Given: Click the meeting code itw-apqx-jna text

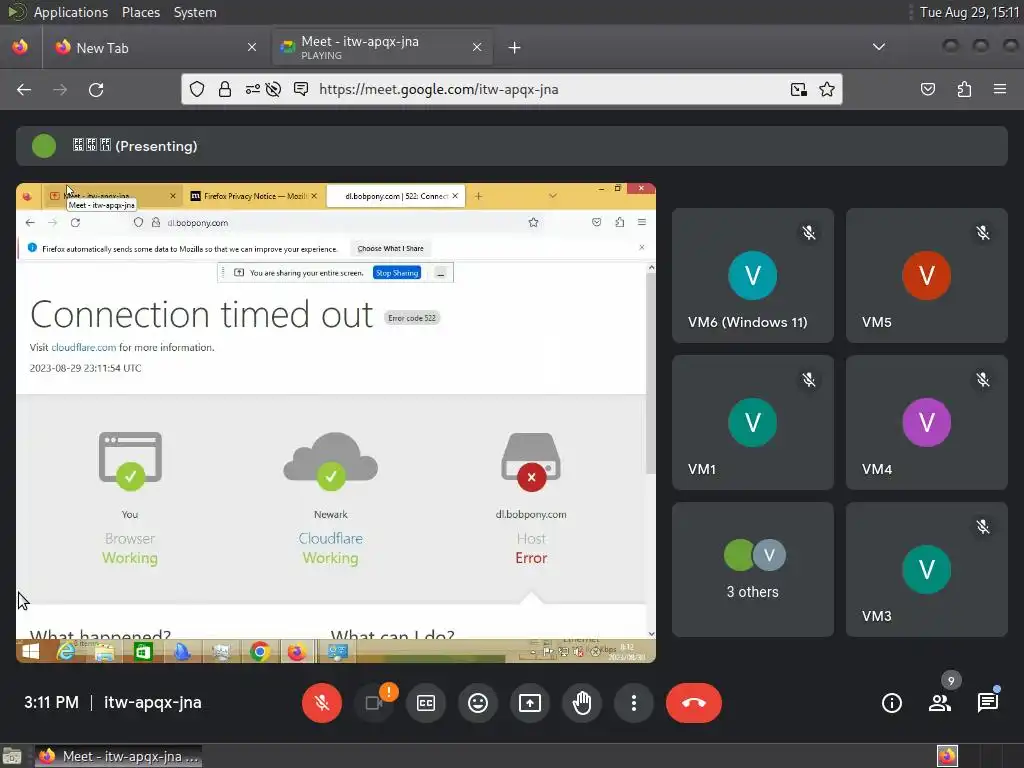Looking at the screenshot, I should pyautogui.click(x=153, y=703).
